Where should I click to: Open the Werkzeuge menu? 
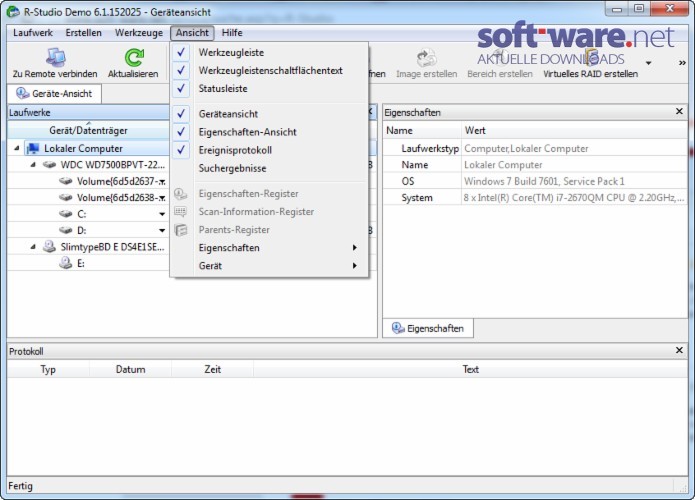139,33
